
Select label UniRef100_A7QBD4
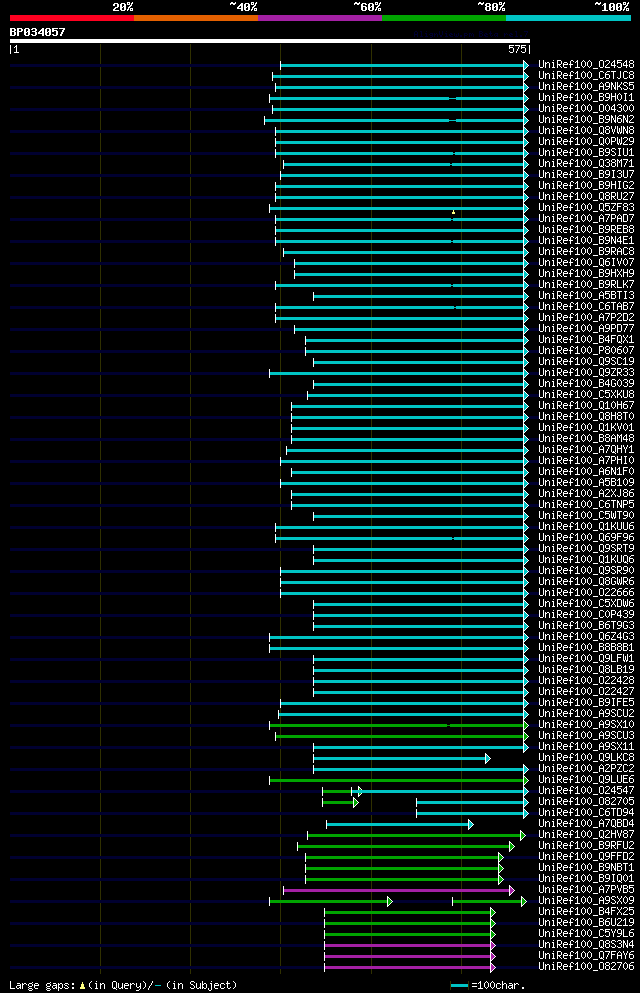586,824
